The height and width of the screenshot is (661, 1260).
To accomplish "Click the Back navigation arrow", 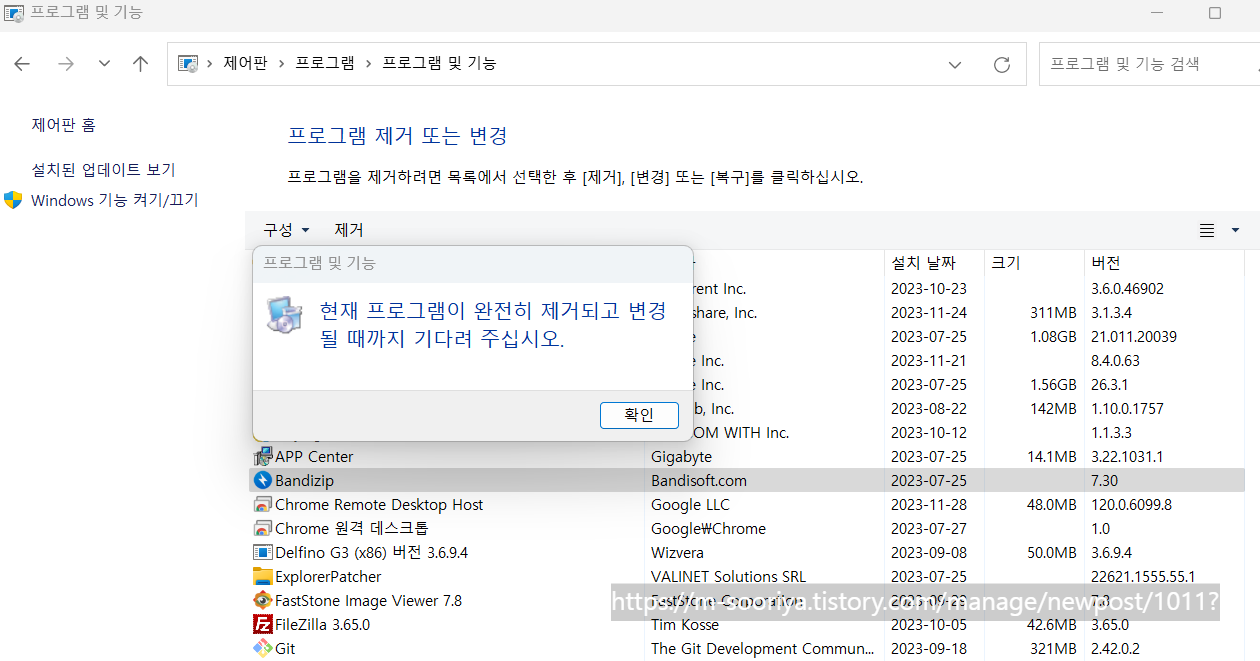I will (x=22, y=64).
